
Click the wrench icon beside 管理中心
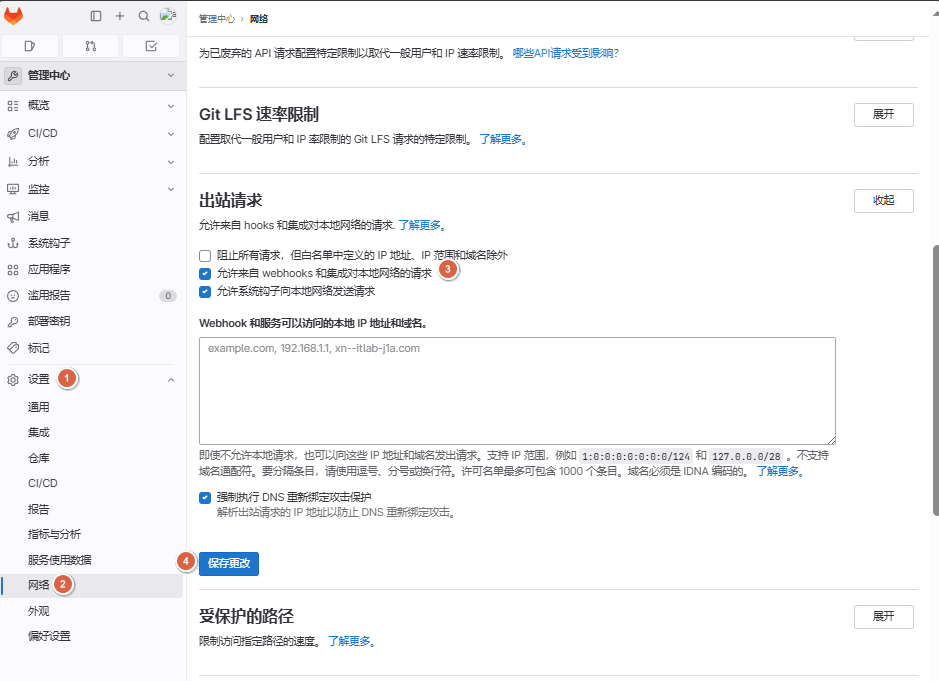click(13, 75)
